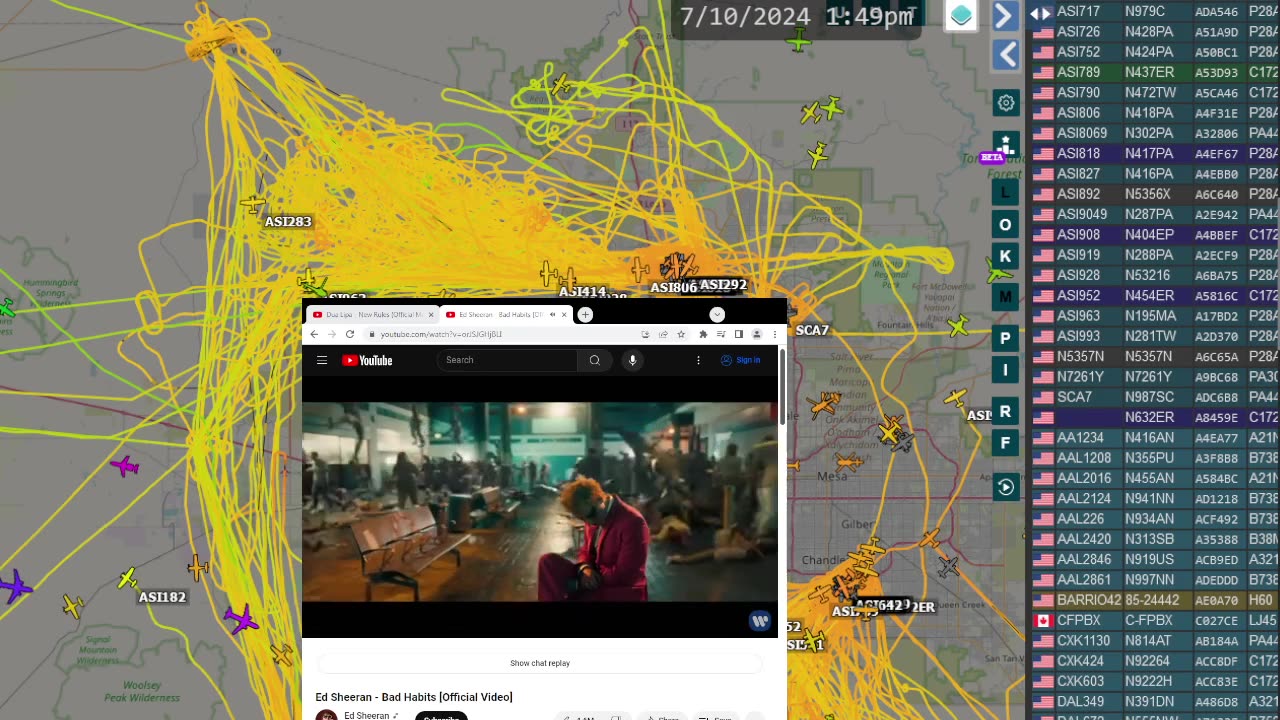Click the SCA7 label on the map
The height and width of the screenshot is (720, 1280).
pyautogui.click(x=812, y=330)
